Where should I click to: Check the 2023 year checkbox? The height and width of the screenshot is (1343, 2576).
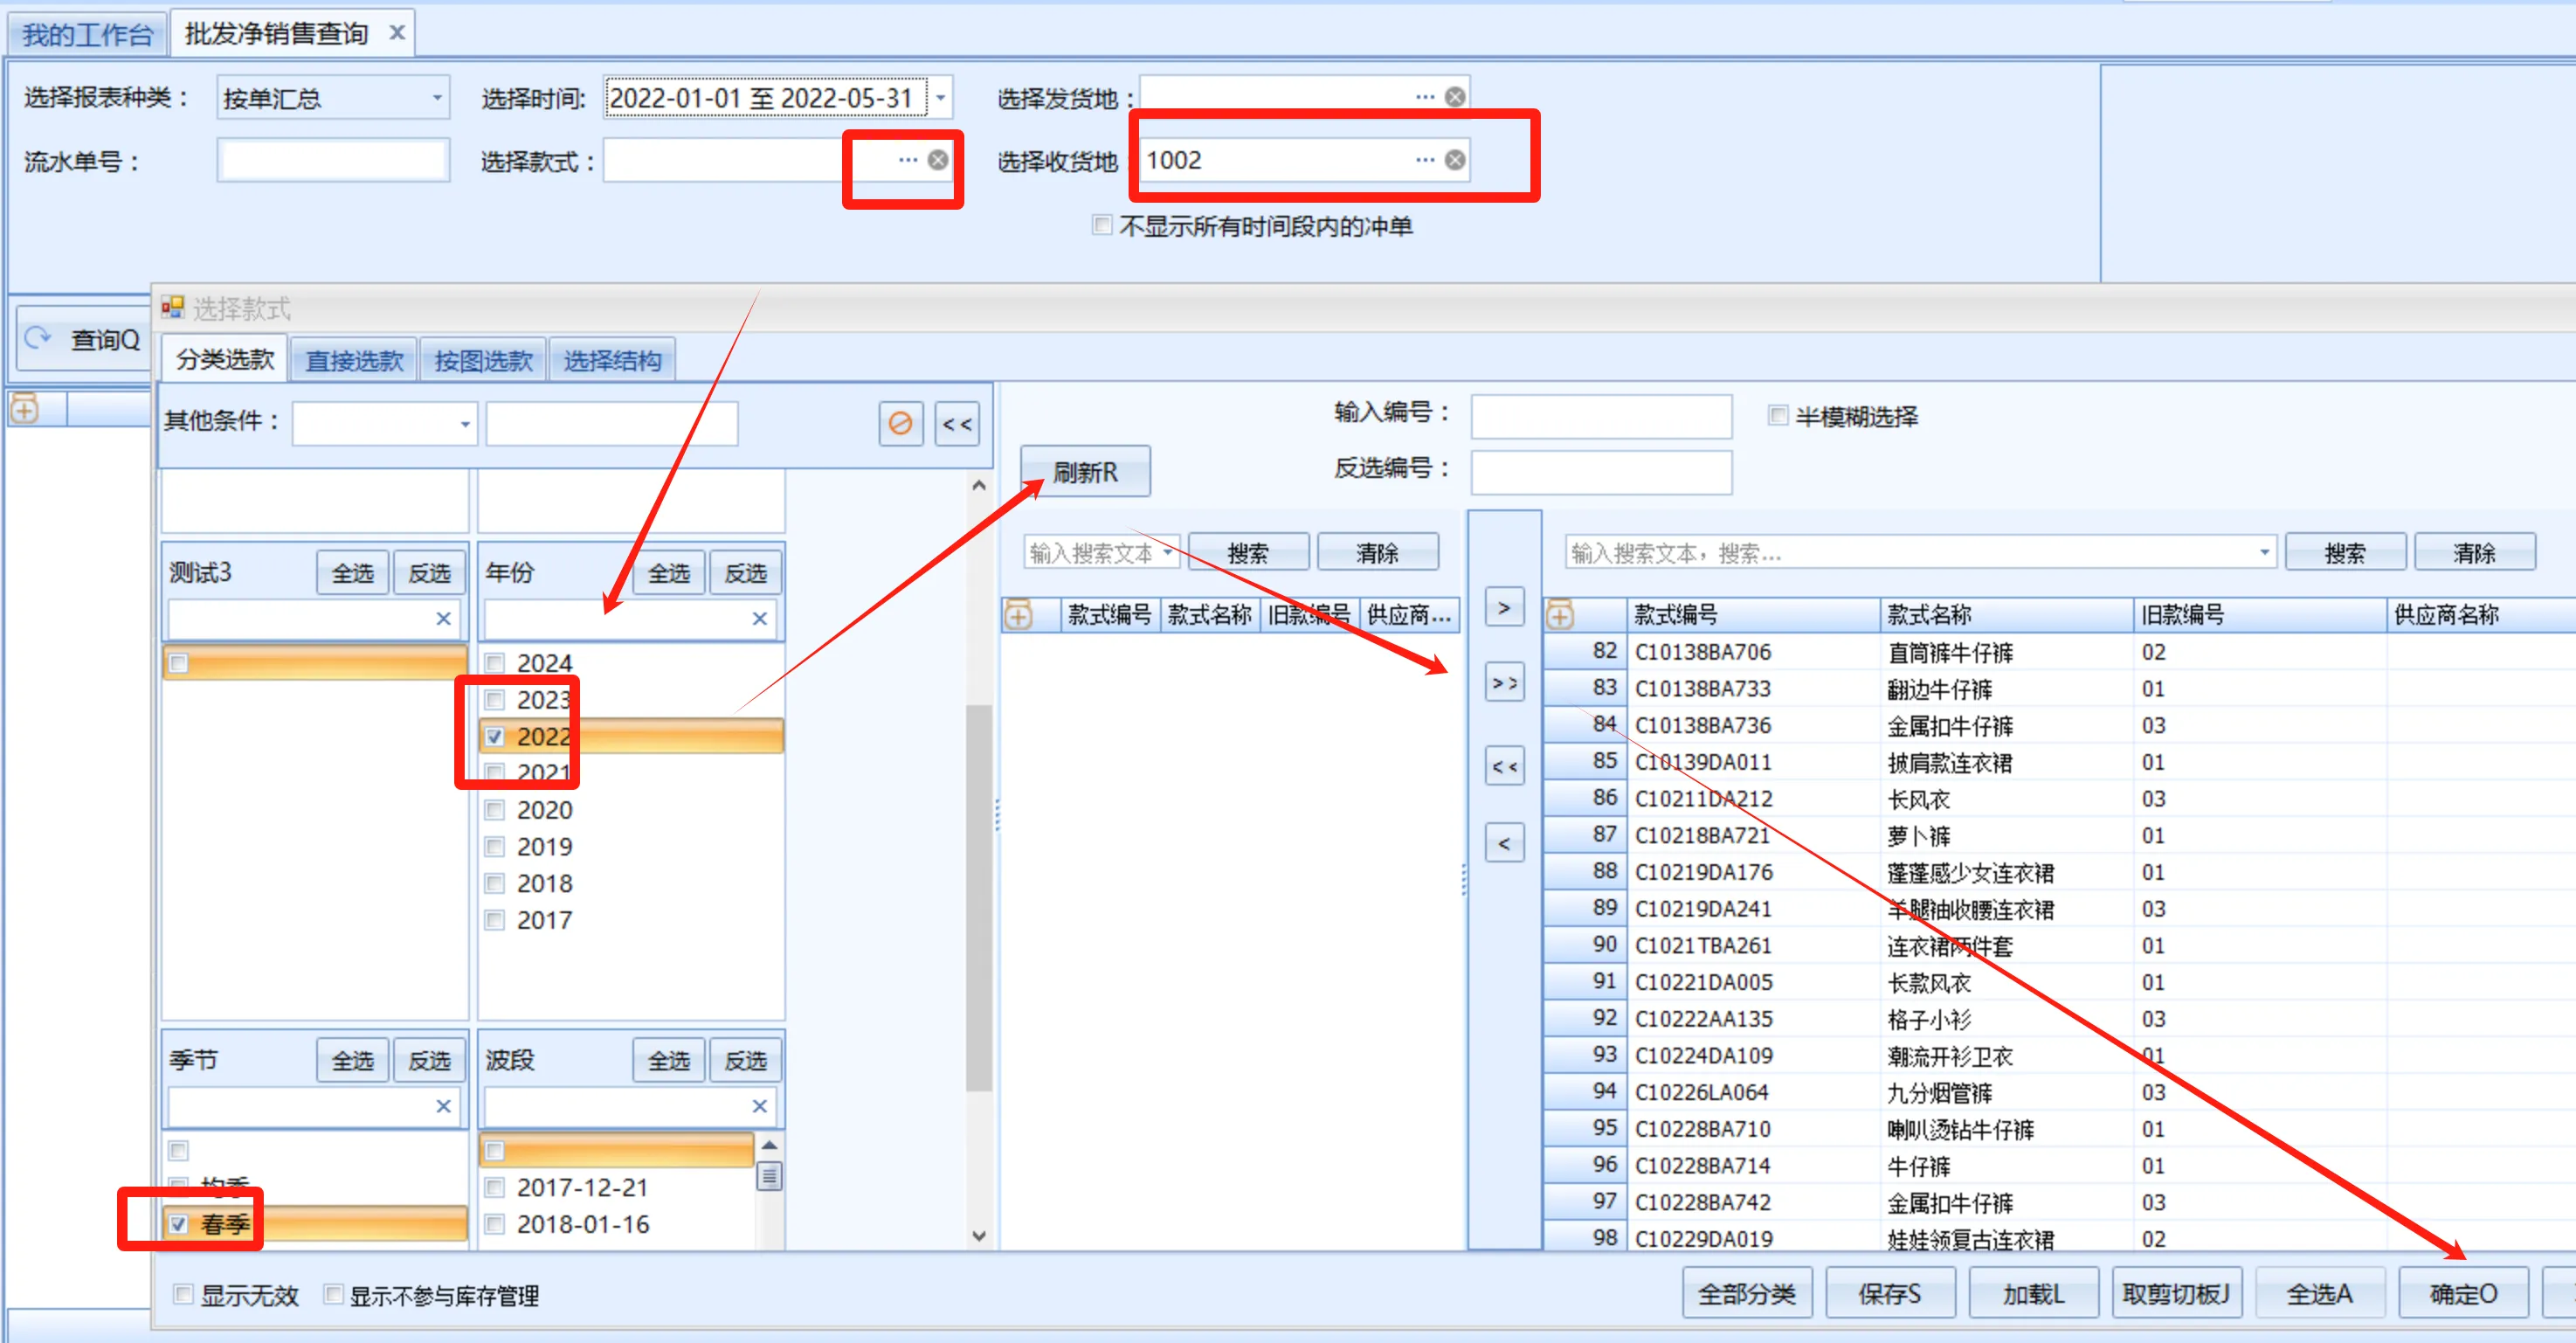[x=495, y=699]
